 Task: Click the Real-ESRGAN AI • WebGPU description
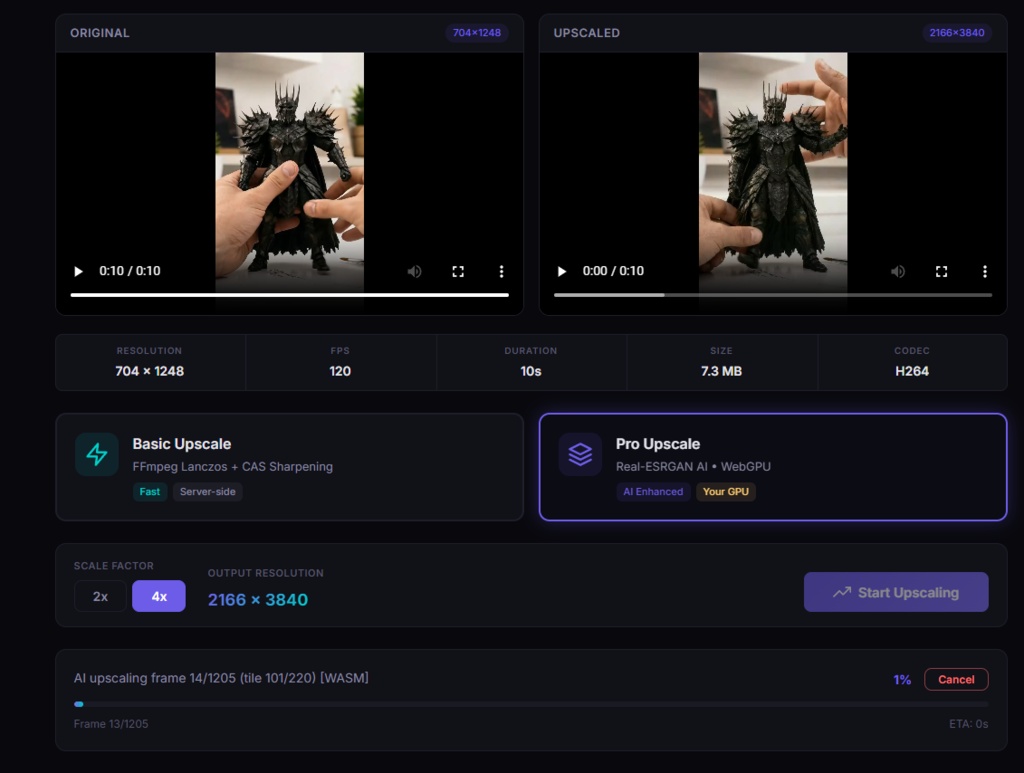[693, 466]
